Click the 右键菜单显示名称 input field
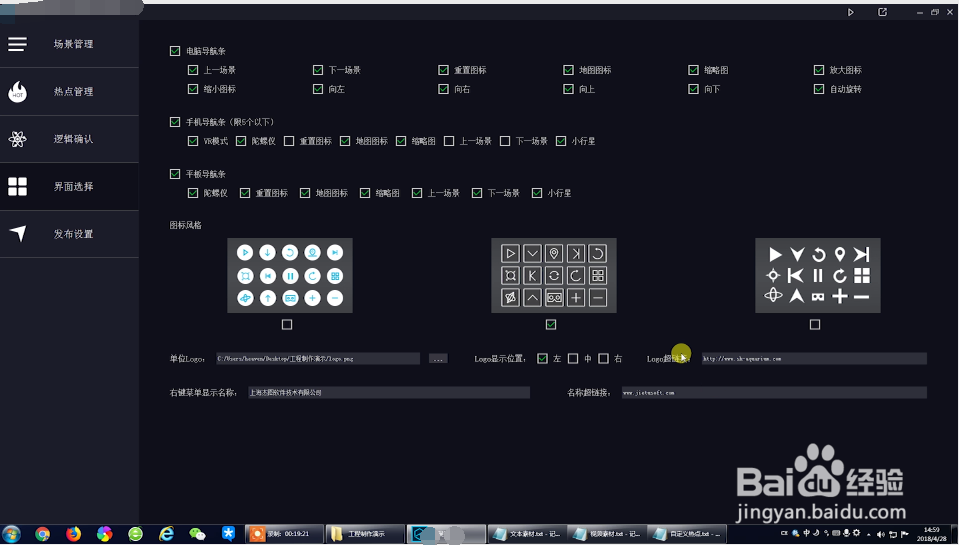959x545 pixels. point(389,393)
